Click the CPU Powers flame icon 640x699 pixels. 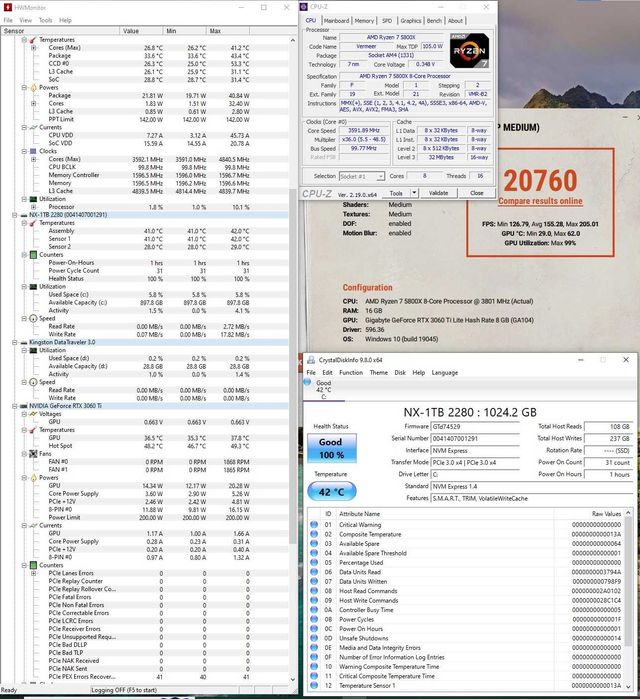[x=33, y=87]
